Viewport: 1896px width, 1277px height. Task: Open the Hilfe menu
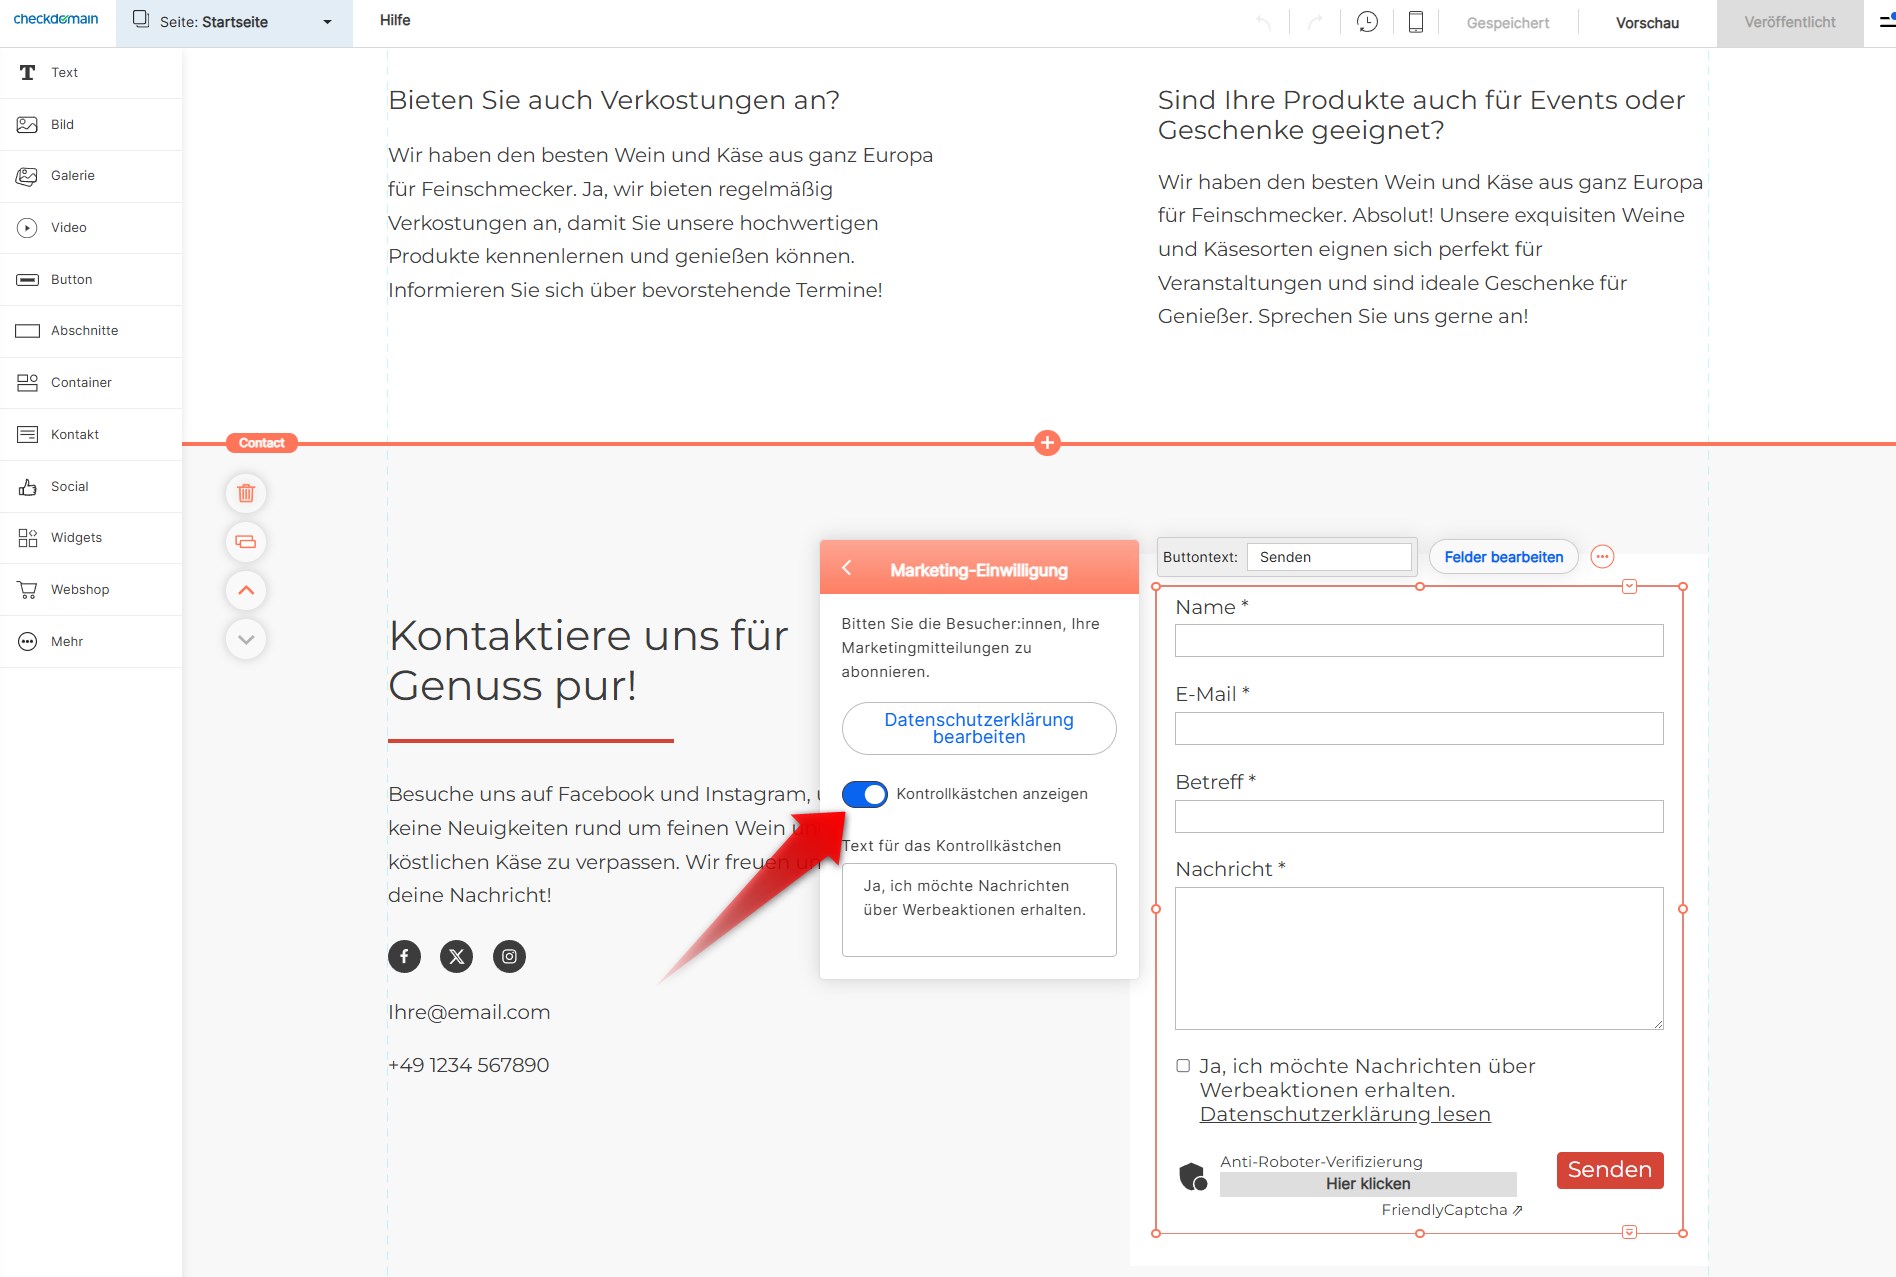tap(395, 20)
